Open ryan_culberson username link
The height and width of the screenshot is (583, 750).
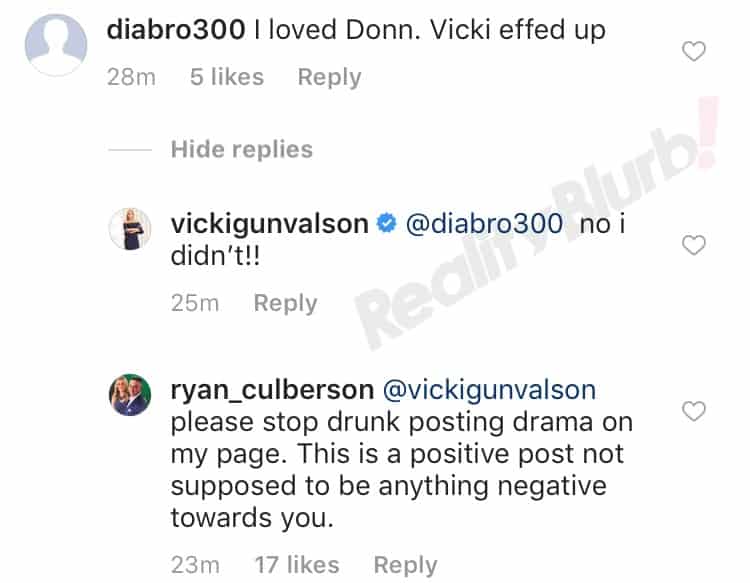click(x=272, y=390)
